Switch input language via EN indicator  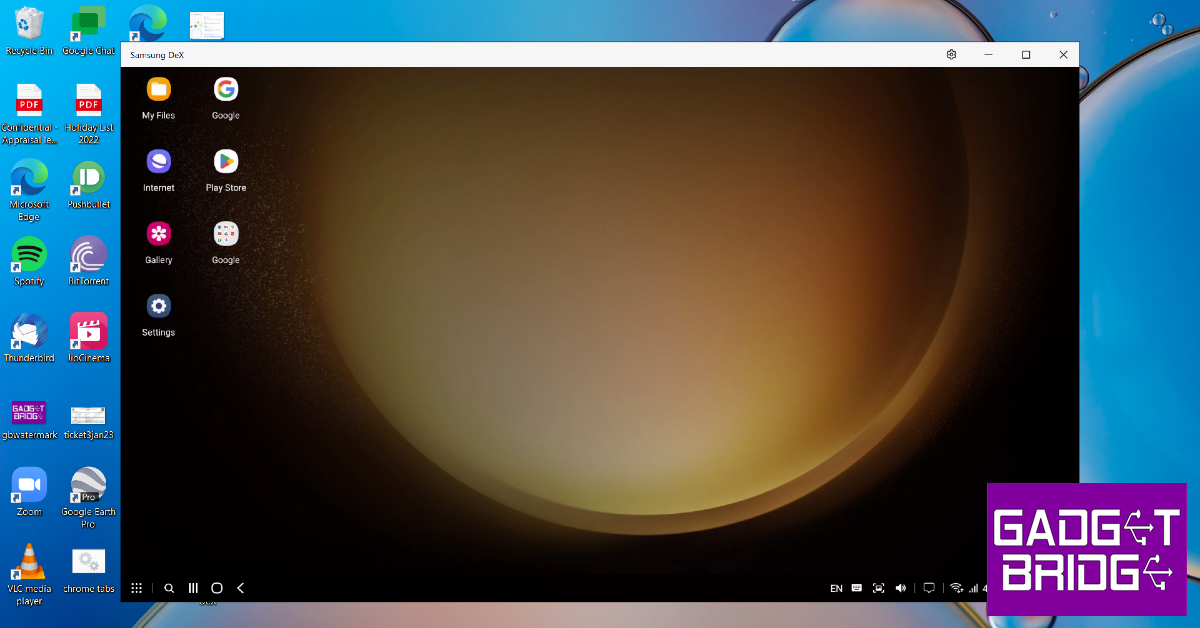click(x=836, y=589)
